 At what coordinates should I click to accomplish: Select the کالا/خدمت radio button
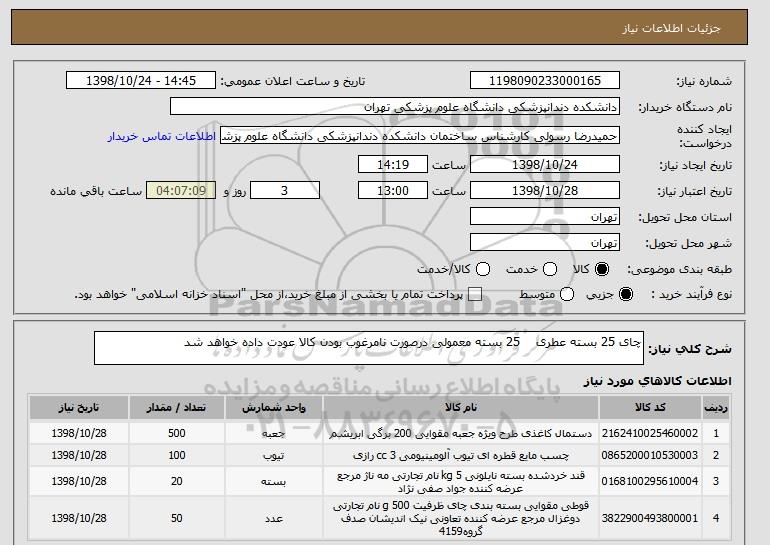click(x=483, y=269)
